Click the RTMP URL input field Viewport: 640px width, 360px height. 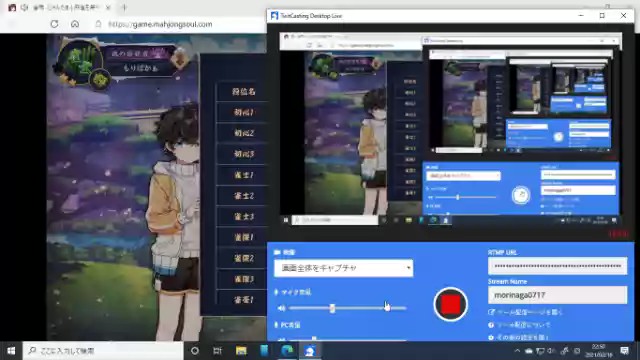point(558,266)
